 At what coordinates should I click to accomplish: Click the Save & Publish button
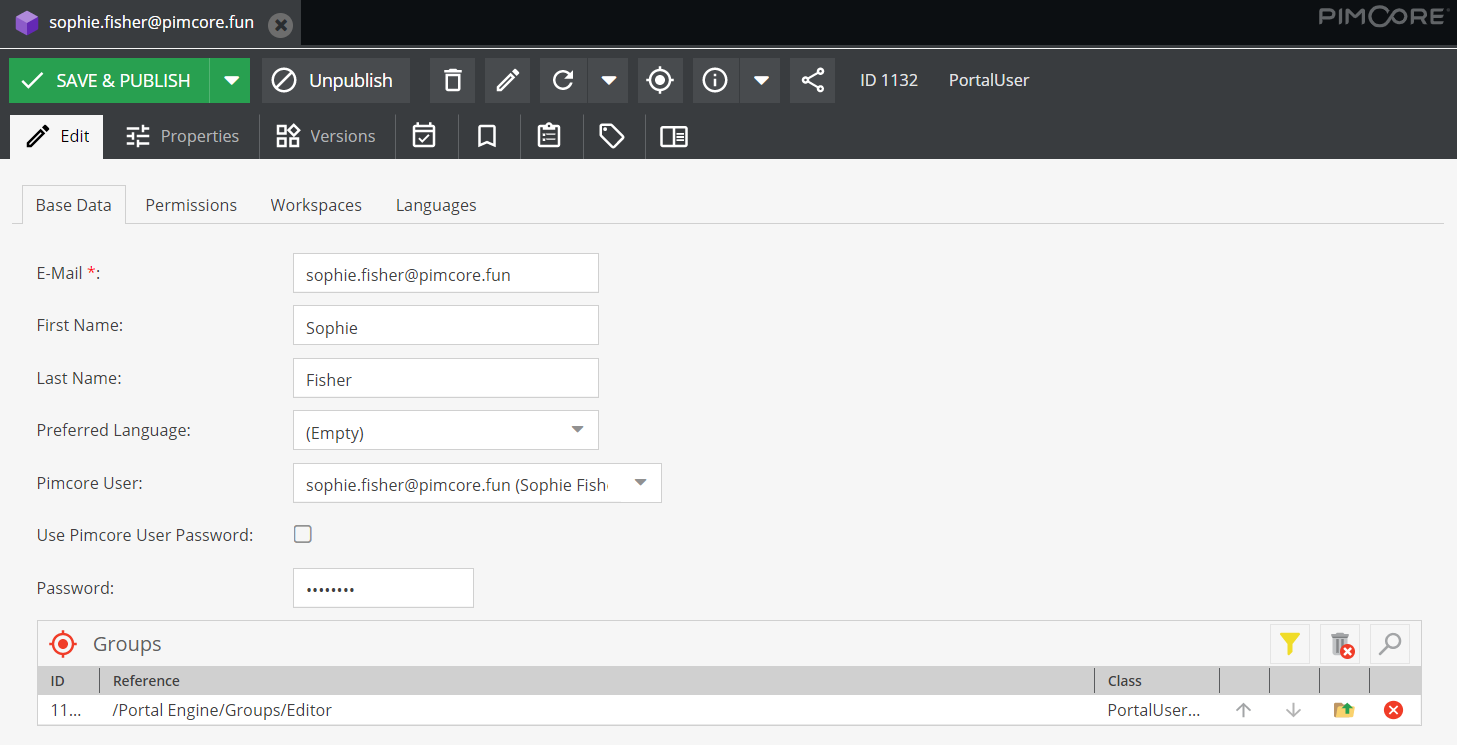109,80
